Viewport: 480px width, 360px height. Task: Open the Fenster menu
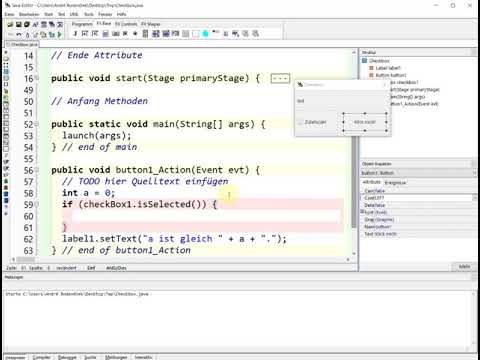click(x=105, y=14)
